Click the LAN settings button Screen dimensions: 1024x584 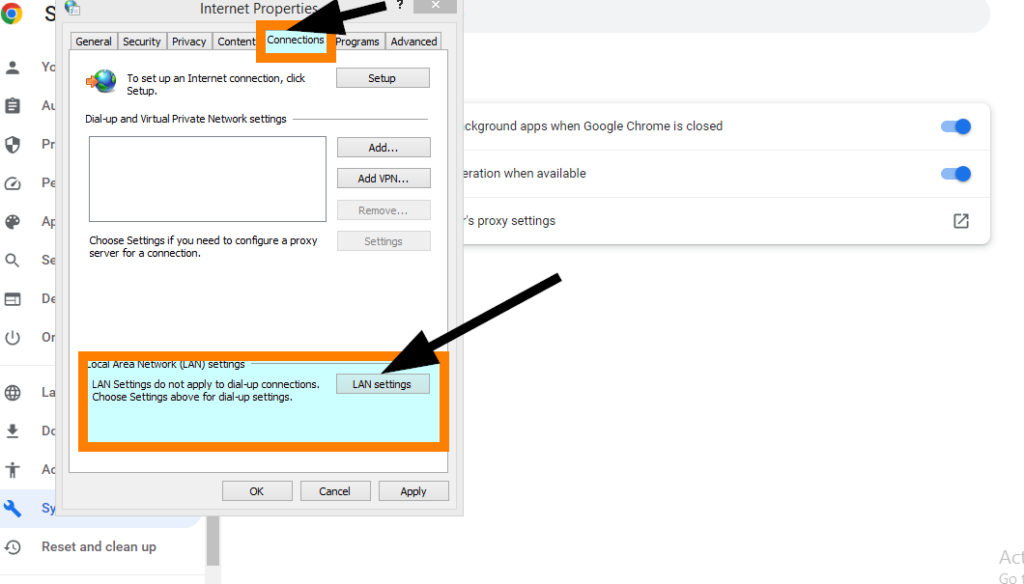pyautogui.click(x=382, y=383)
